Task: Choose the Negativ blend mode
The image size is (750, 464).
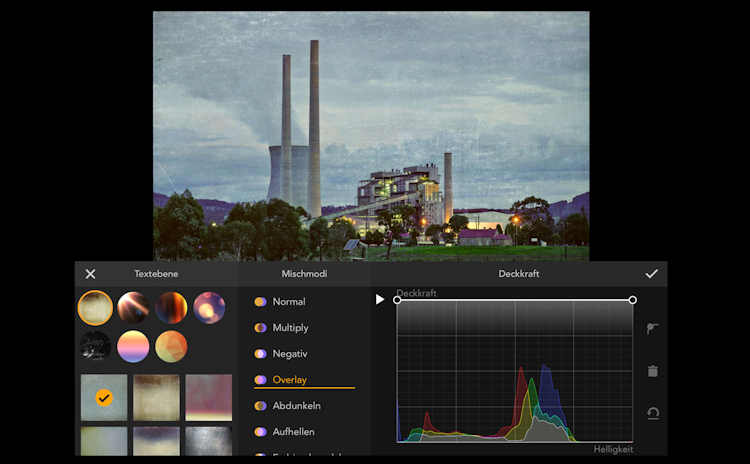Action: point(289,353)
